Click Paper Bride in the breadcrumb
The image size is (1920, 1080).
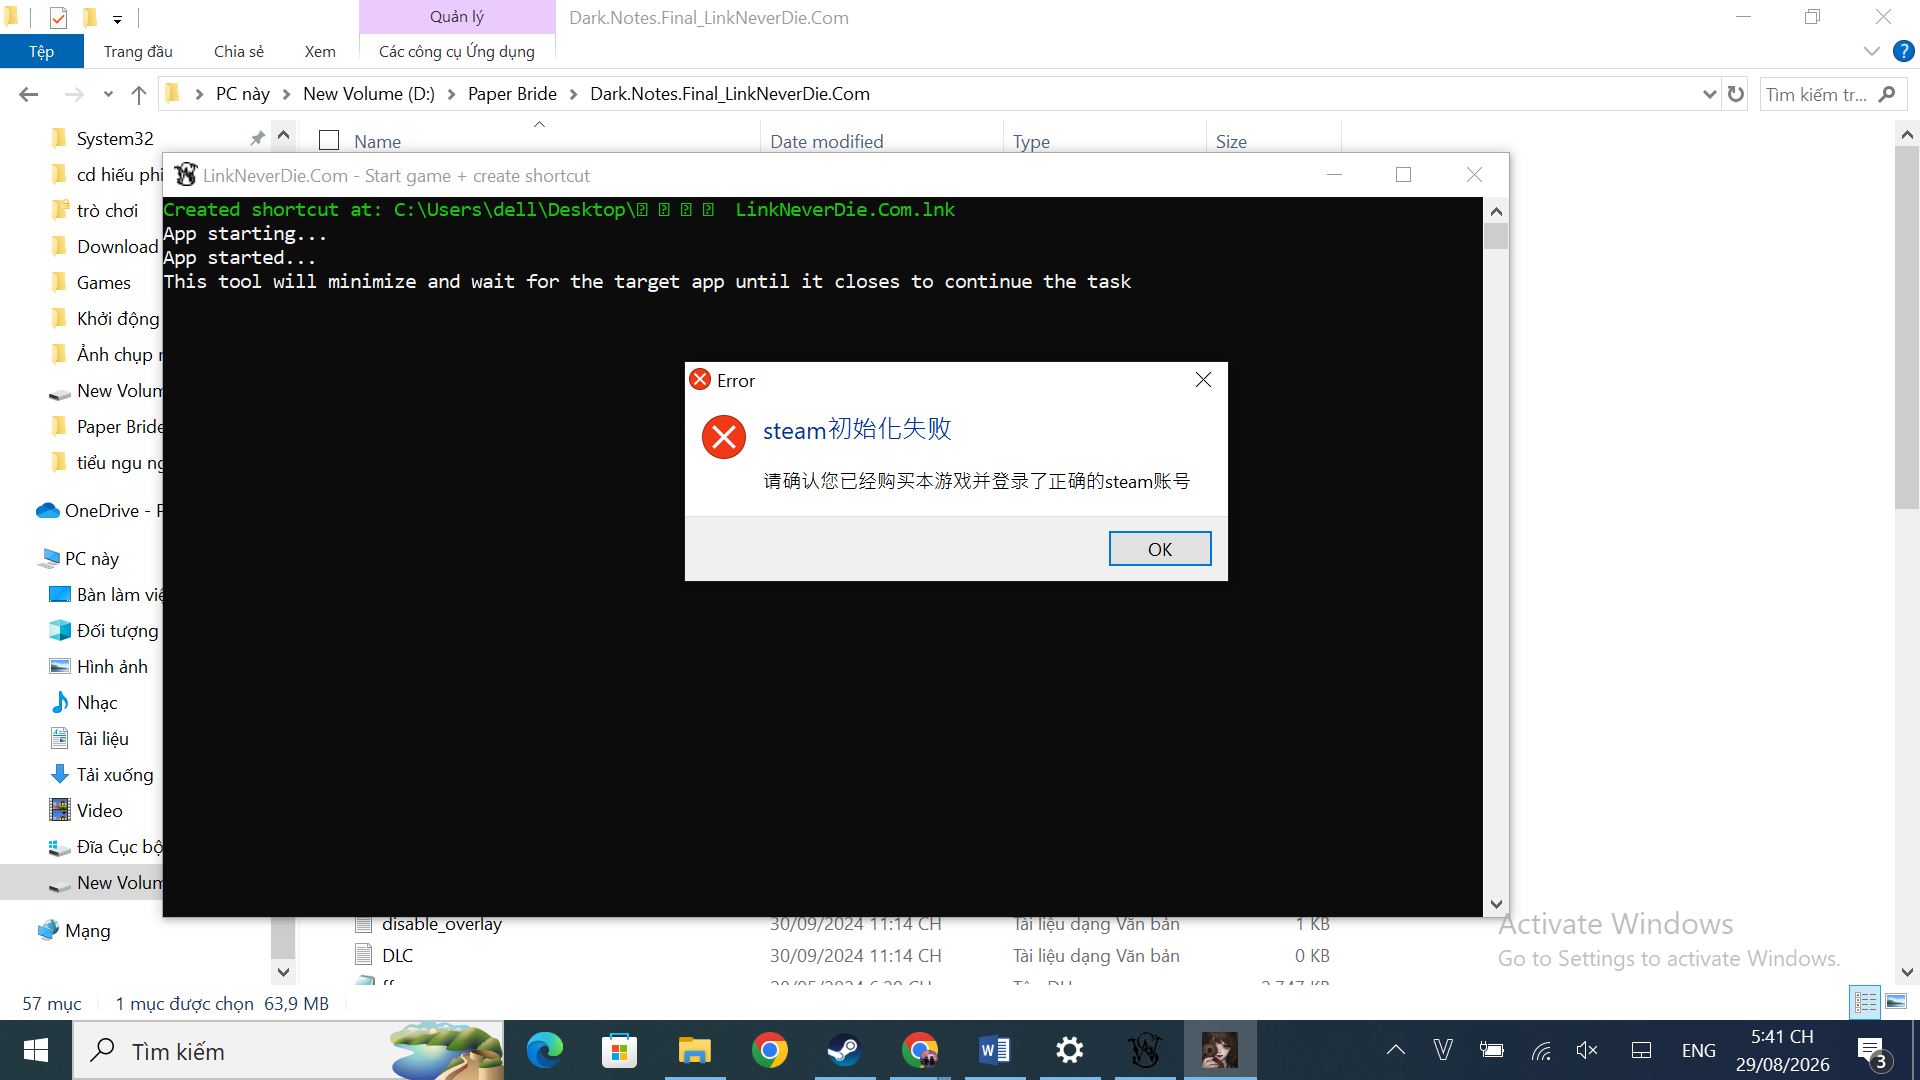[512, 94]
